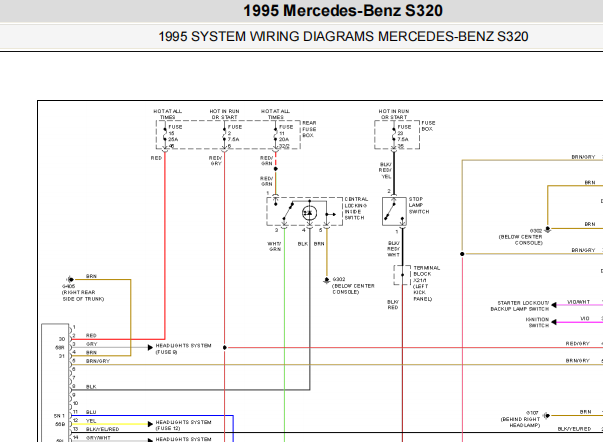
Task: Click "HEADLIGHTS SYSTEM (FUSE 12)" reference
Action: tap(183, 425)
